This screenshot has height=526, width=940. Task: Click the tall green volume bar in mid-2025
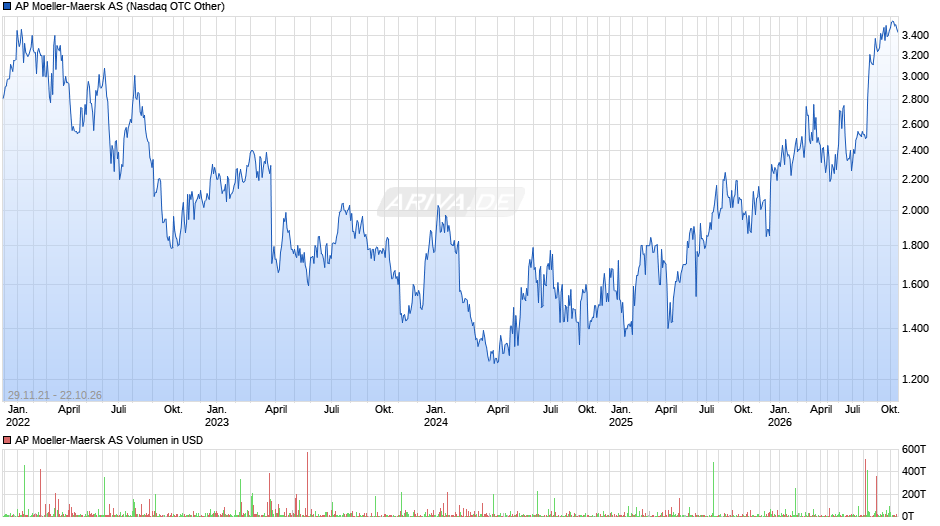[713, 489]
